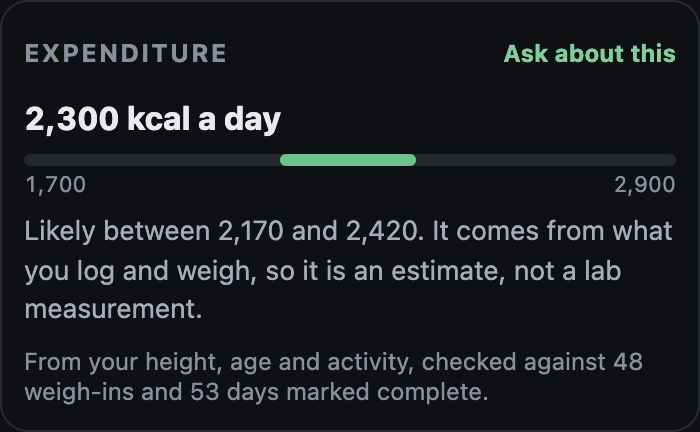Click the dark track left of green segment
The height and width of the screenshot is (432, 700).
tap(152, 160)
